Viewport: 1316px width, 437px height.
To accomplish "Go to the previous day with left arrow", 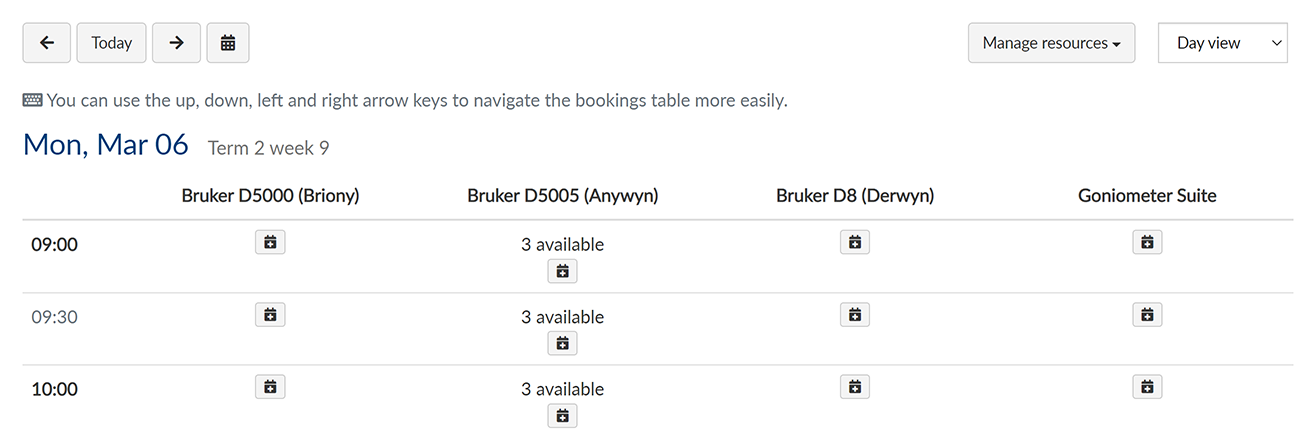I will (47, 43).
